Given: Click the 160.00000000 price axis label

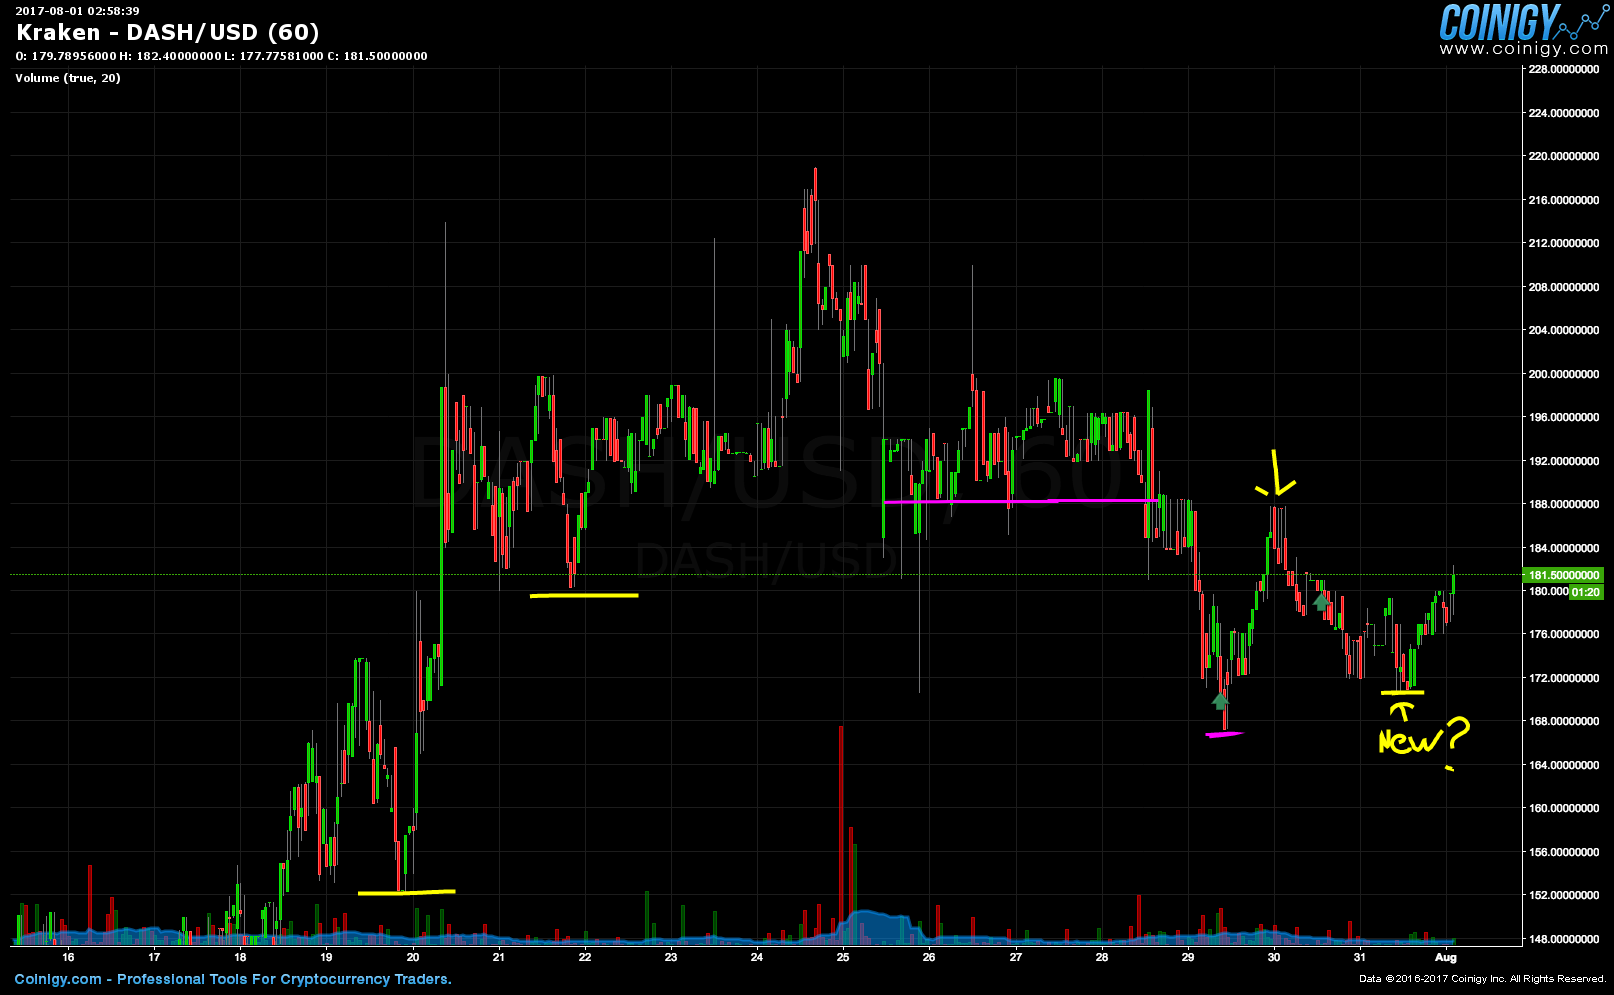Looking at the screenshot, I should [x=1564, y=808].
